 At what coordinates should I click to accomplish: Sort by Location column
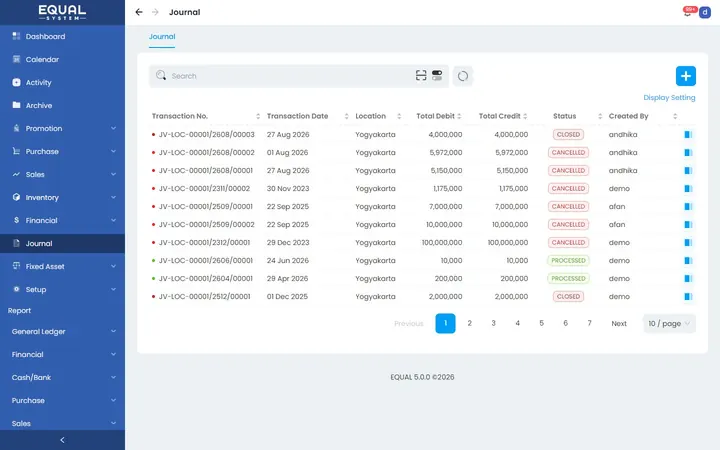coord(399,116)
